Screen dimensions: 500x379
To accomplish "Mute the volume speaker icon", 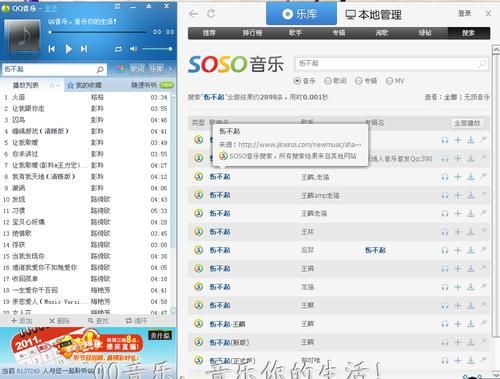I will (133, 49).
